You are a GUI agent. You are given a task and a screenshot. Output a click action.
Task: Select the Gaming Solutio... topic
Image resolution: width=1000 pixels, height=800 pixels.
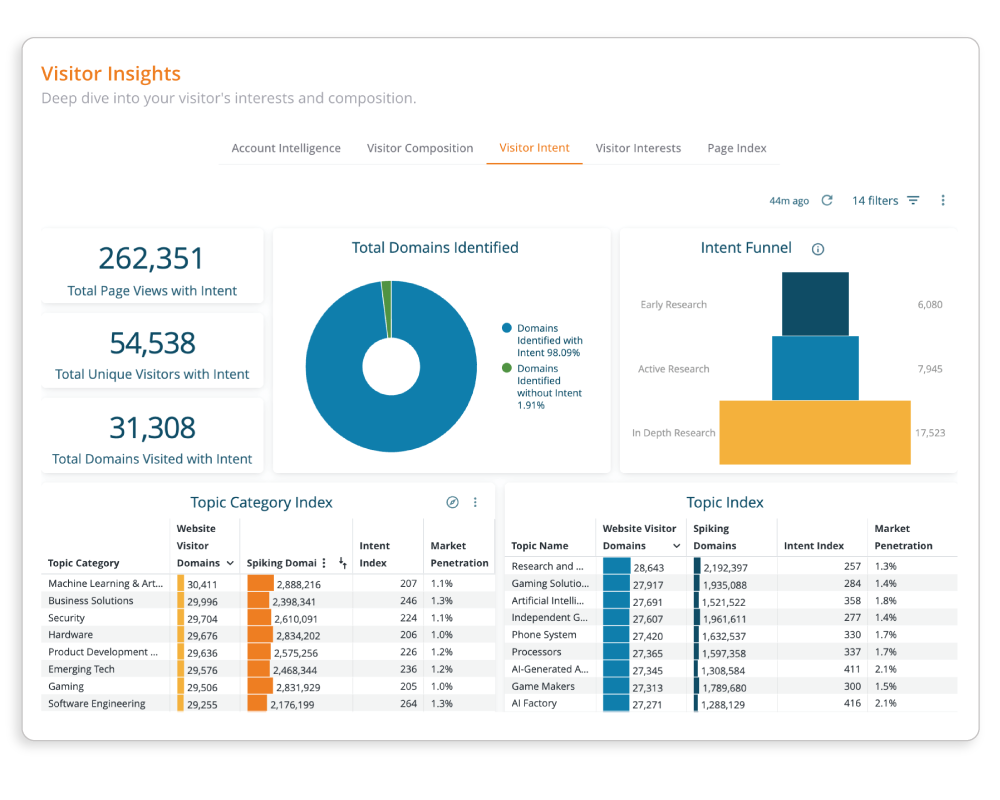coord(550,583)
